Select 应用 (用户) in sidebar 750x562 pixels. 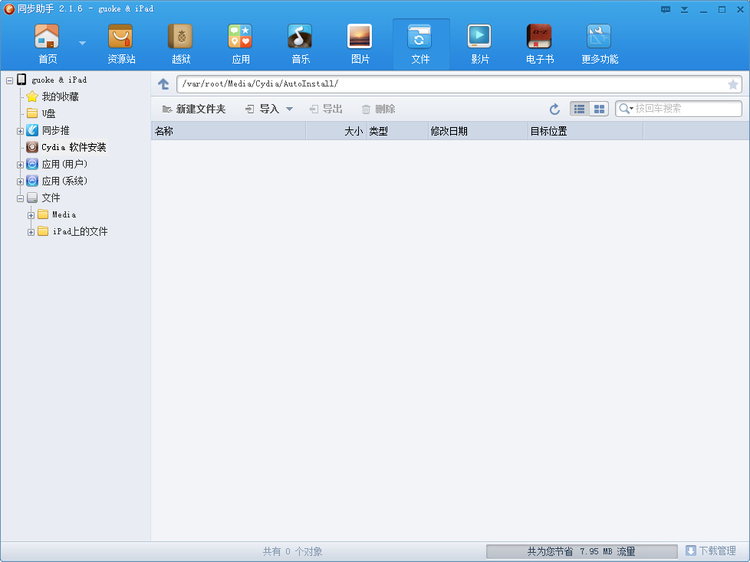click(64, 164)
